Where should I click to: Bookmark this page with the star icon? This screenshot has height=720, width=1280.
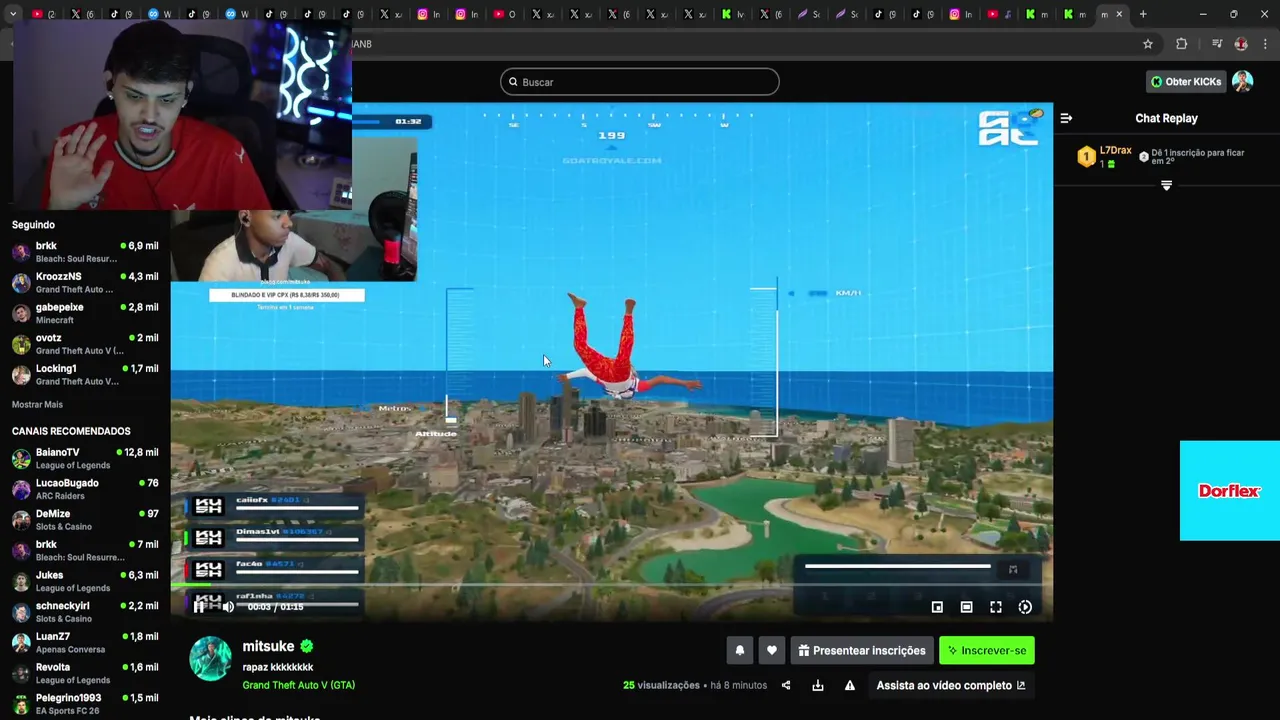point(1148,44)
